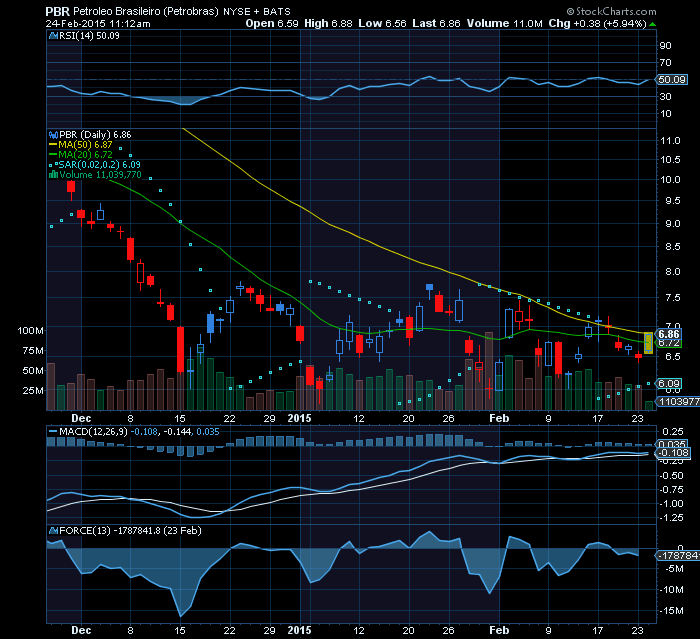Viewport: 700px width, 639px height.
Task: Click the PBR (Daily) candlestick legend icon
Action: (x=54, y=135)
